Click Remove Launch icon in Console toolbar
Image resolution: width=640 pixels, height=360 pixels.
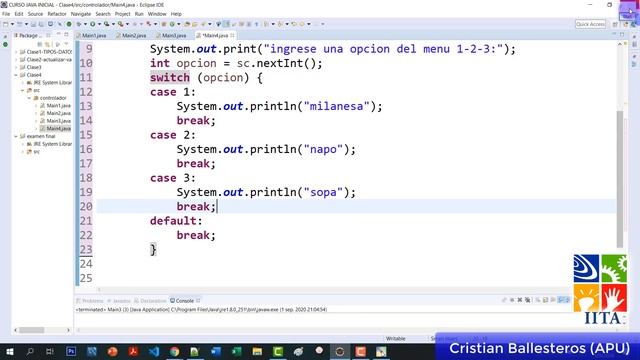(x=520, y=300)
